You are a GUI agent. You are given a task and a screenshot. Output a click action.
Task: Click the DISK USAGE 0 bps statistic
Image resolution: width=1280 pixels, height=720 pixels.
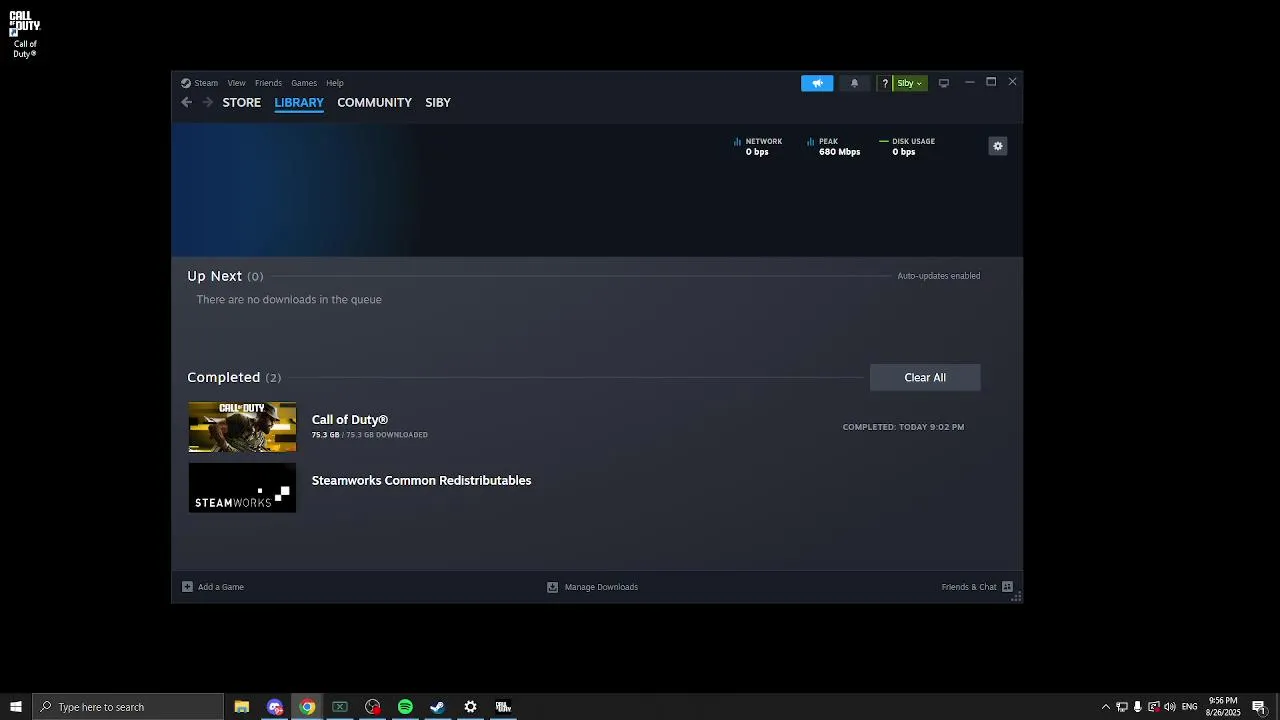coord(907,146)
